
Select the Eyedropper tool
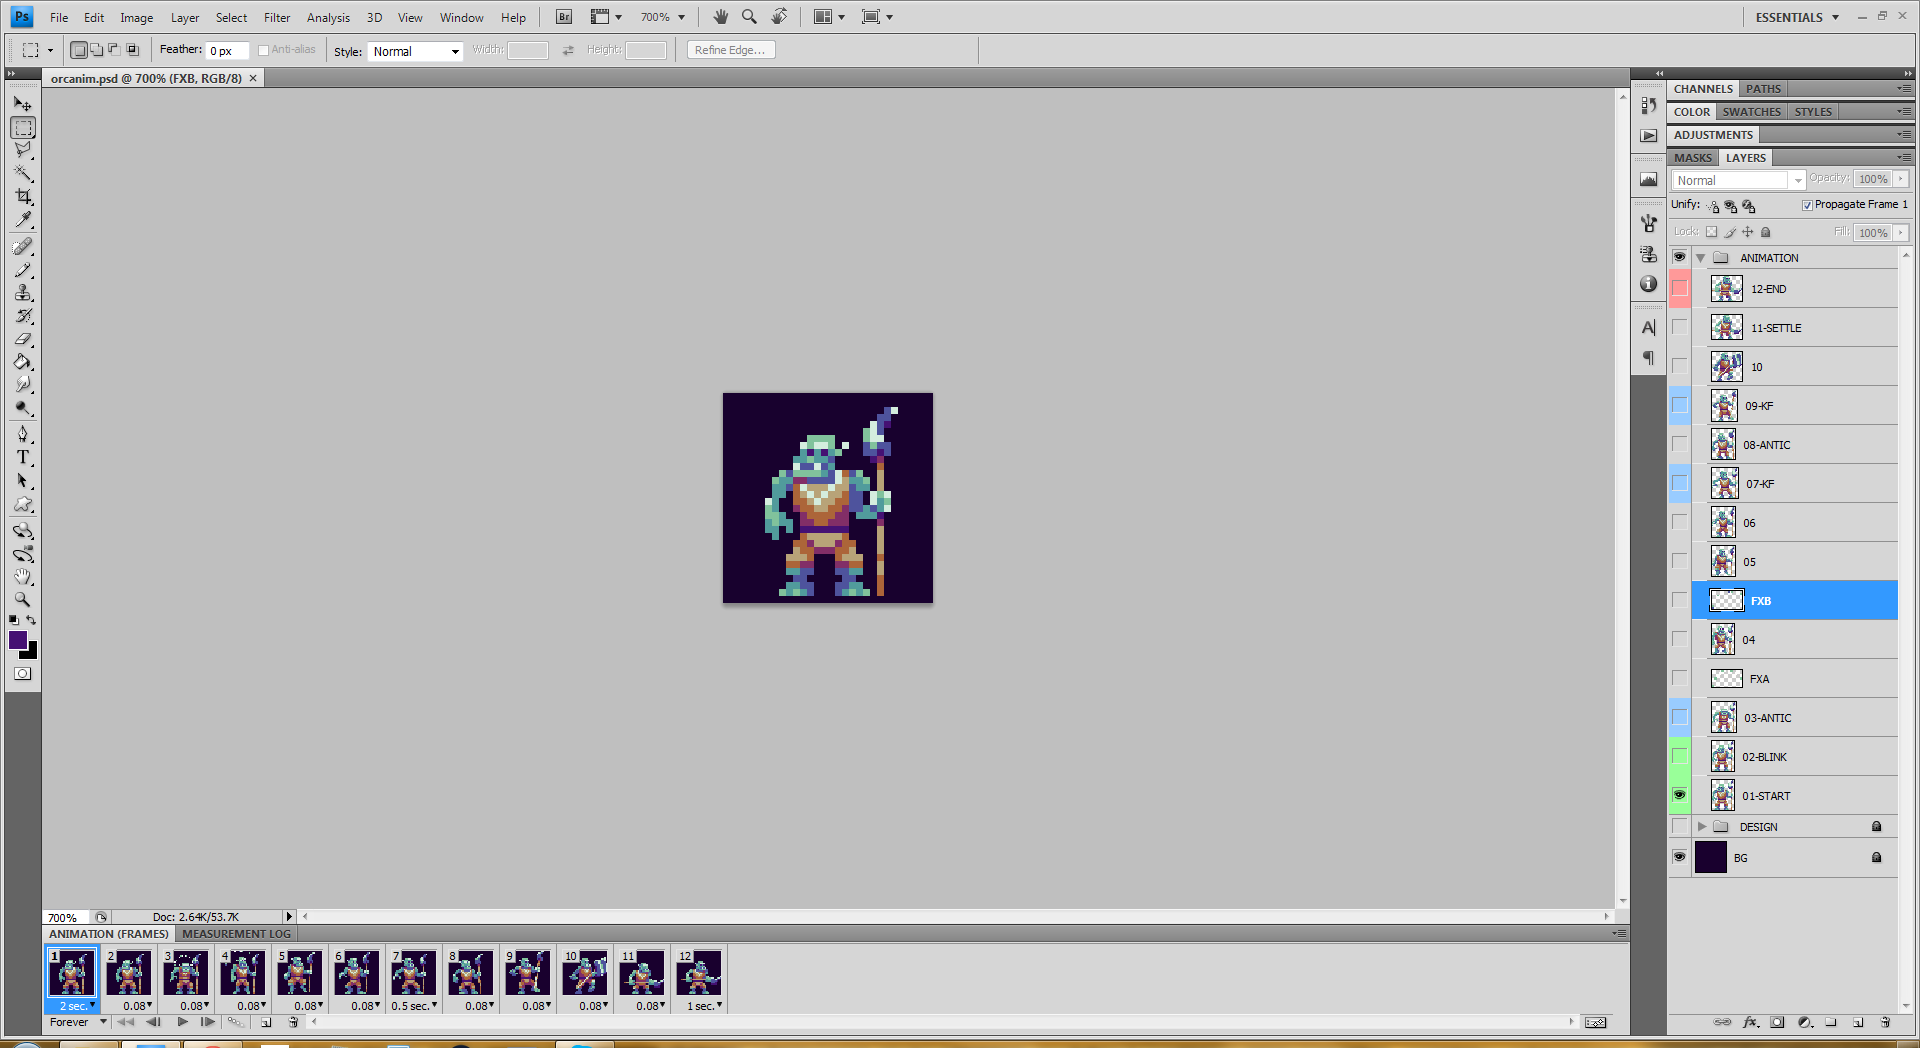23,220
